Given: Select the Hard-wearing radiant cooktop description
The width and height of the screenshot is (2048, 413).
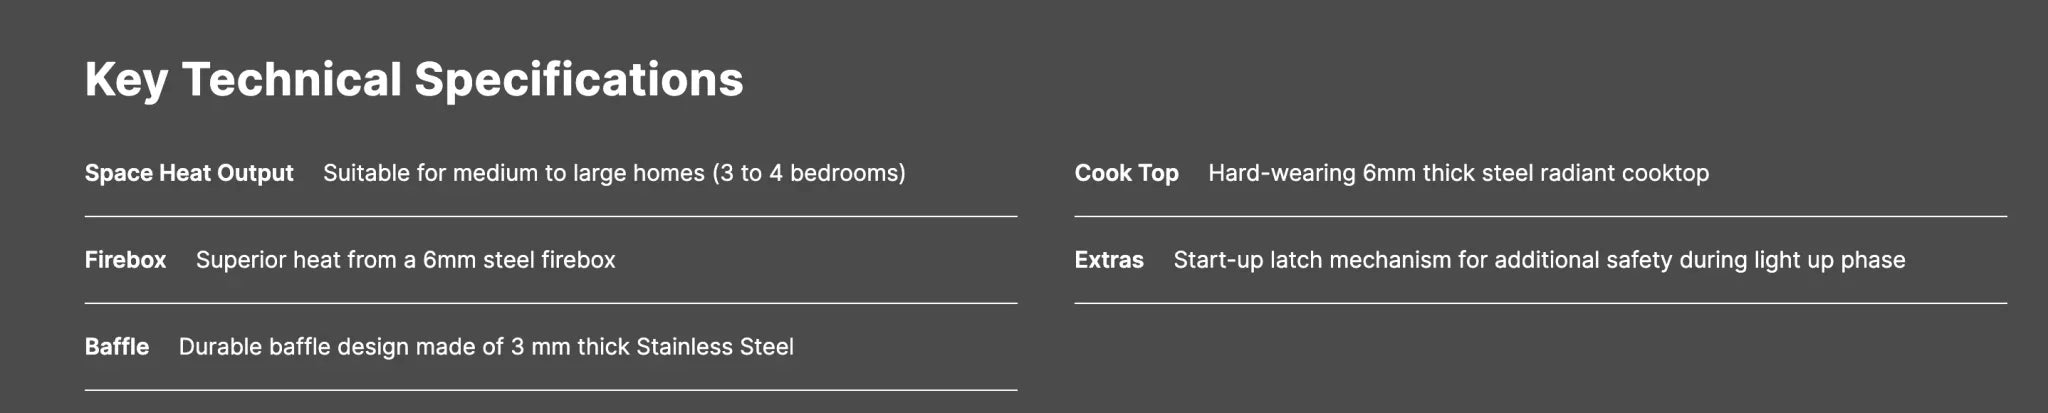Looking at the screenshot, I should [x=1458, y=173].
